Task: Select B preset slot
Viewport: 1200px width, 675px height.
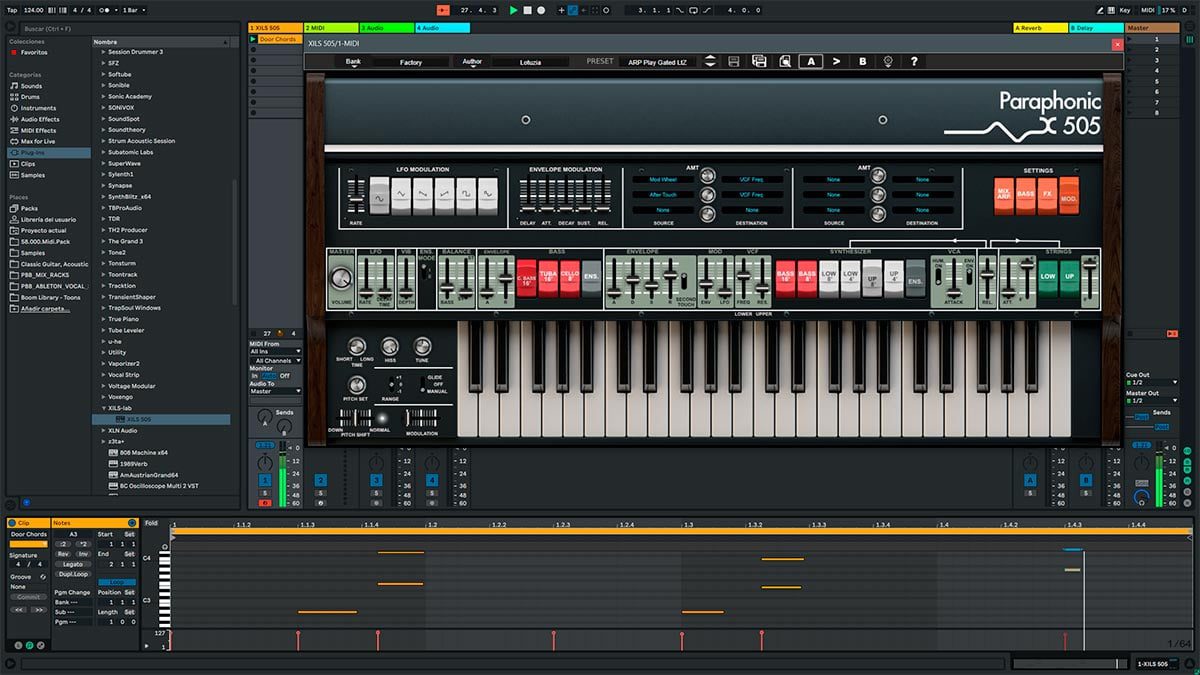Action: [863, 61]
